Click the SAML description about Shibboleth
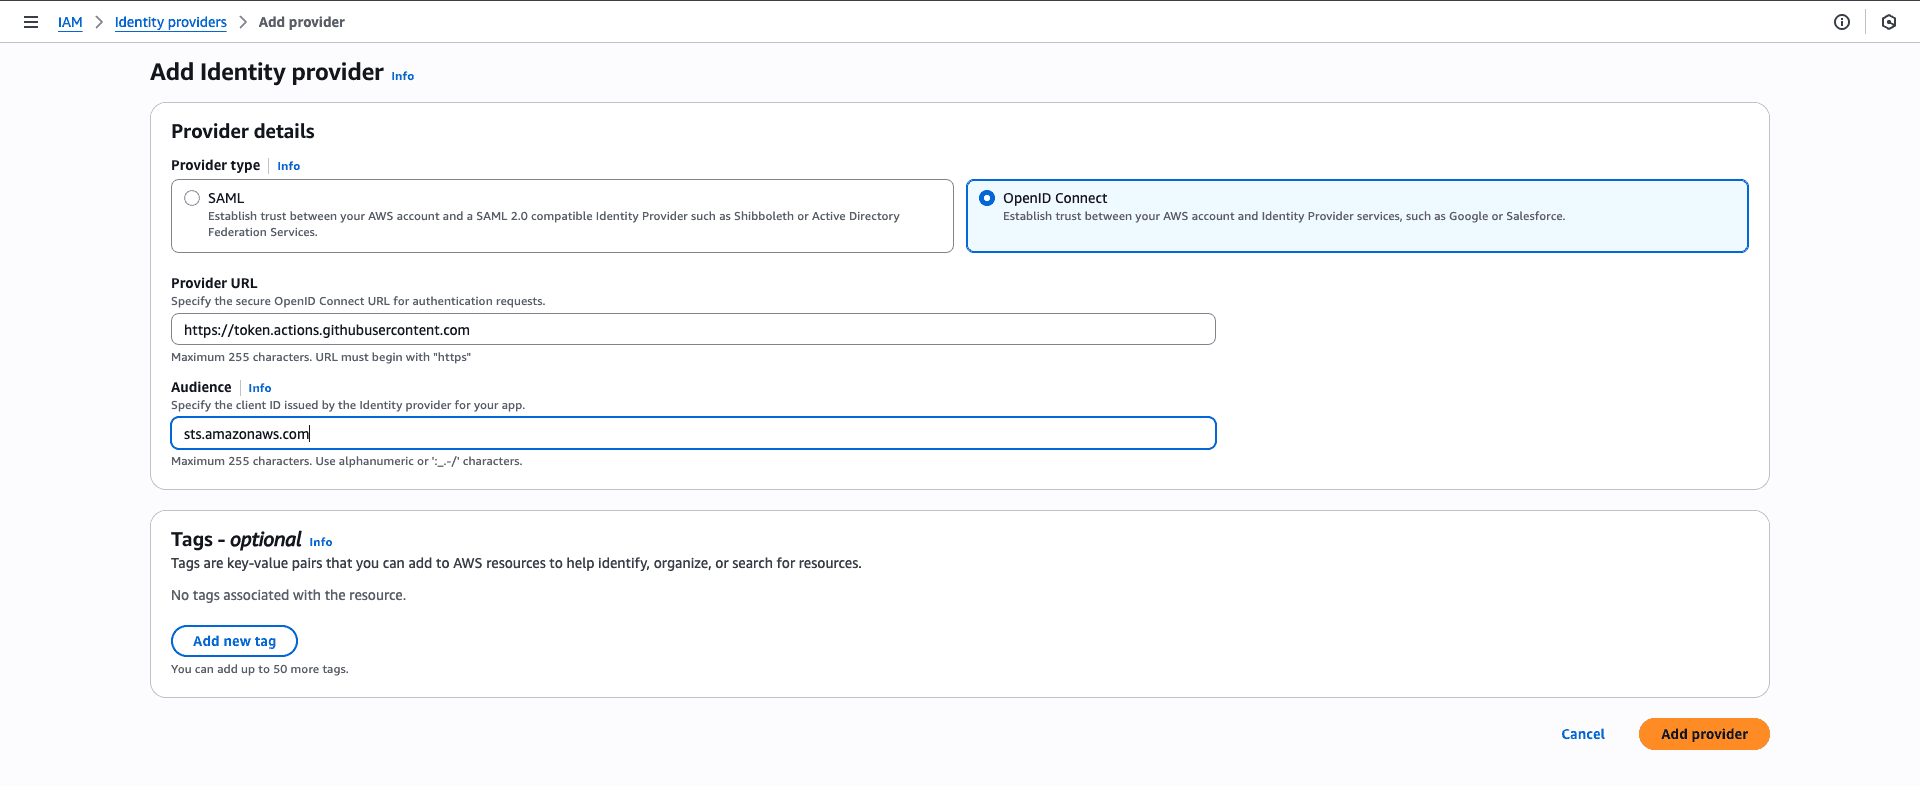 pyautogui.click(x=554, y=224)
